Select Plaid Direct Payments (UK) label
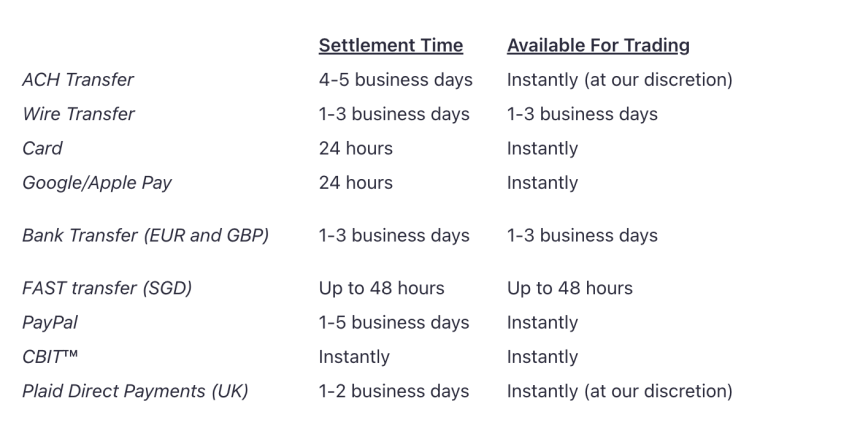860x423 pixels. pos(135,391)
